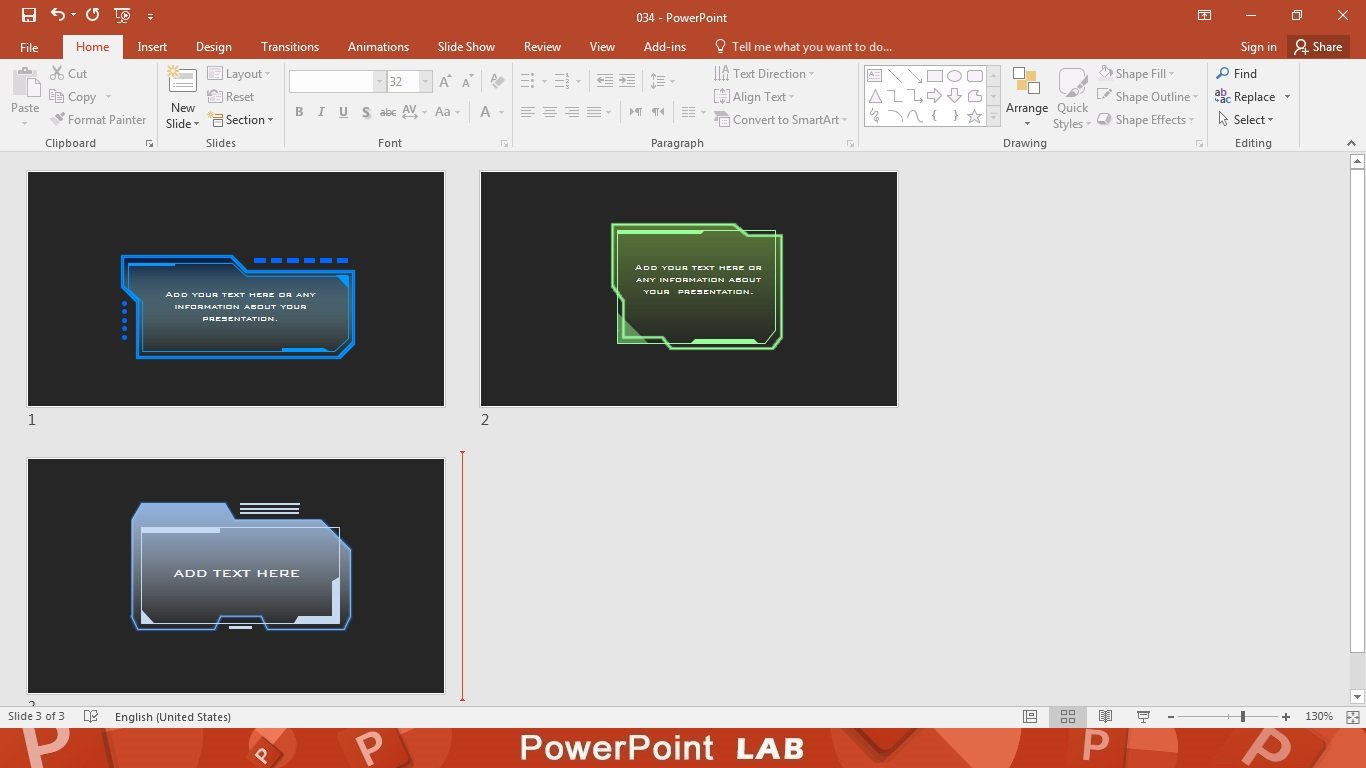Open the Slide Show tab
Viewport: 1366px width, 768px height.
pyautogui.click(x=466, y=47)
